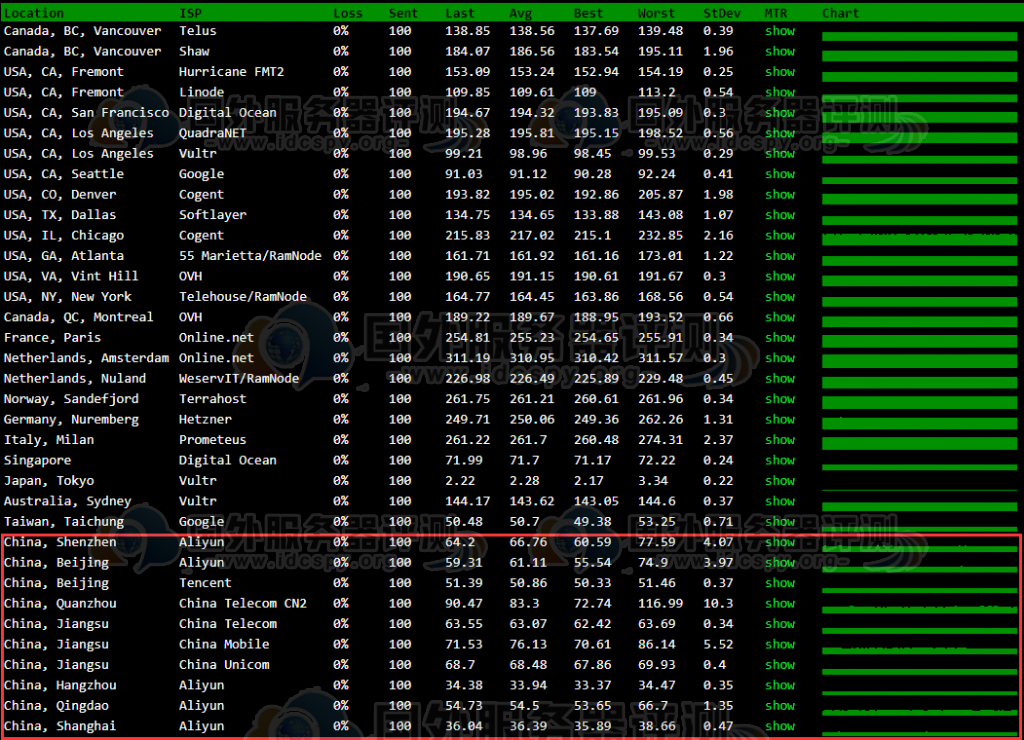Screen dimensions: 1024x740
Task: Click the ISP column header
Action: pos(189,13)
